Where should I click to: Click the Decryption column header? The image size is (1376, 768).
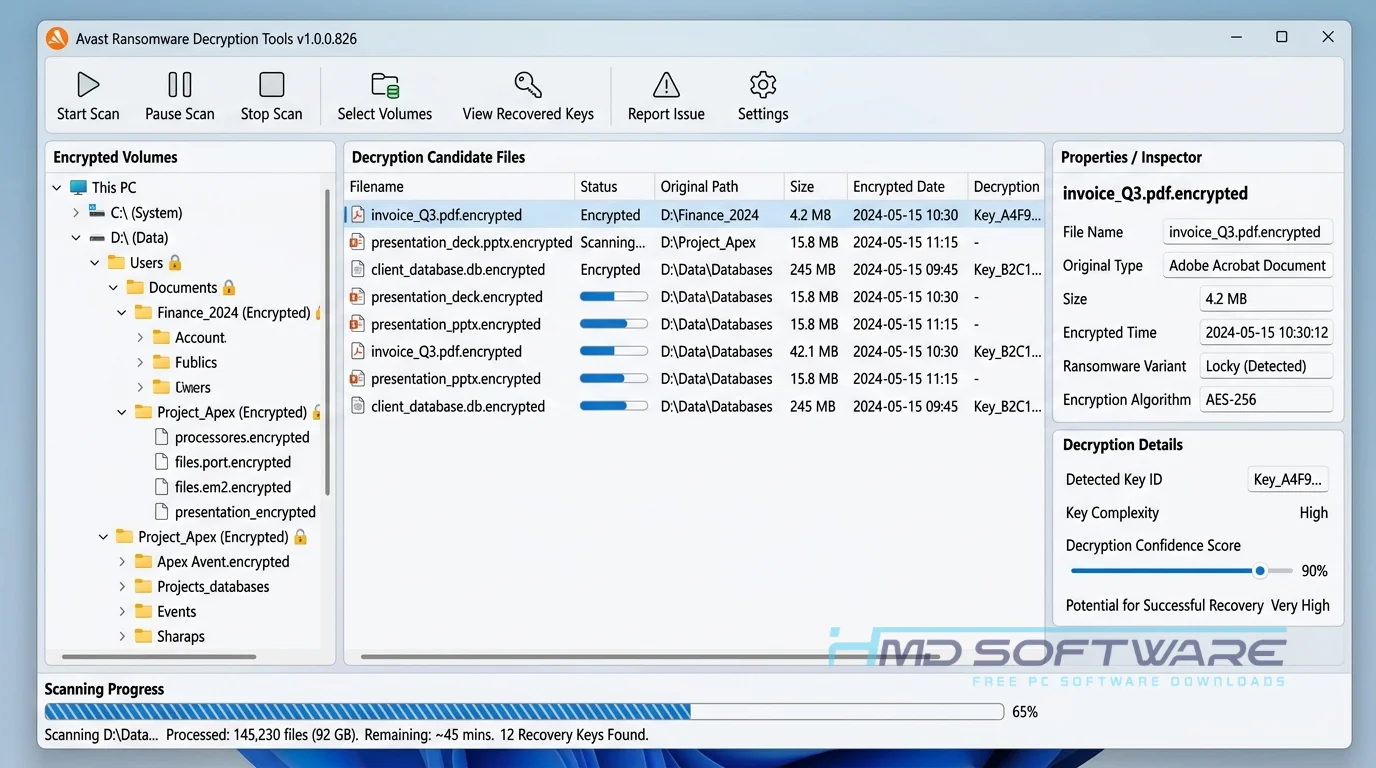(x=1006, y=187)
